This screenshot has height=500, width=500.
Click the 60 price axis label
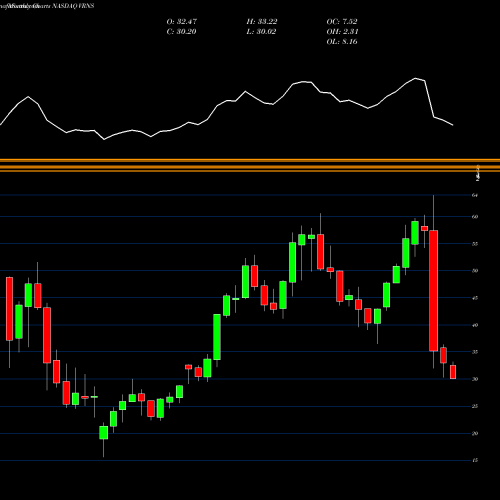[475, 217]
